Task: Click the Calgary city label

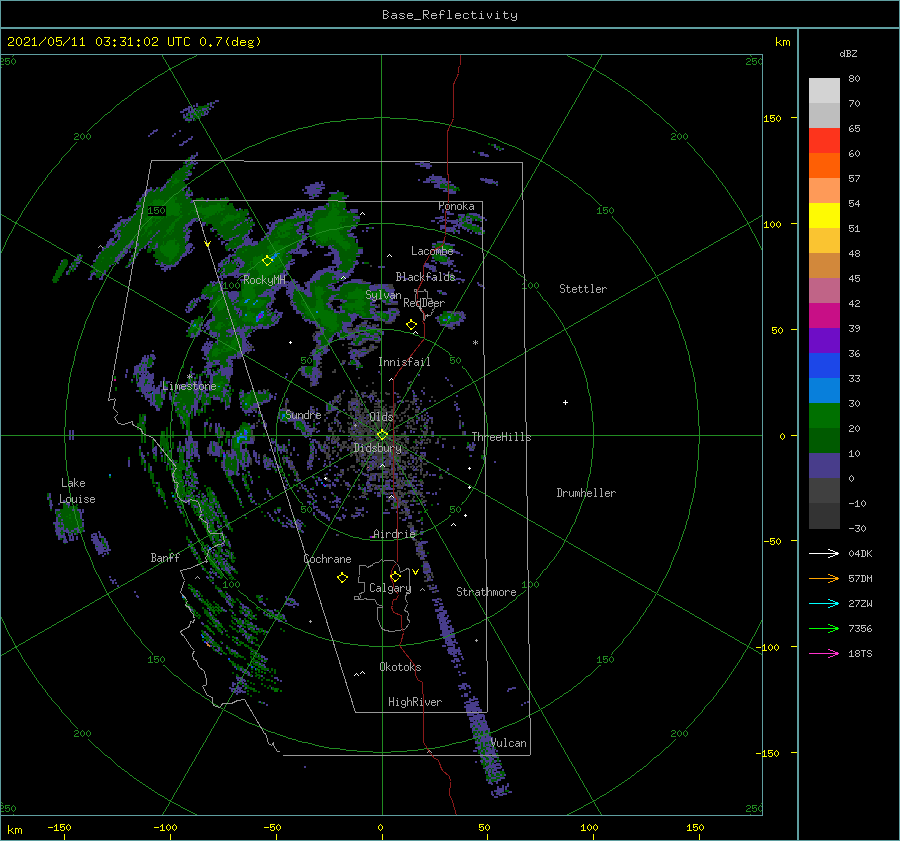Action: pyautogui.click(x=390, y=588)
